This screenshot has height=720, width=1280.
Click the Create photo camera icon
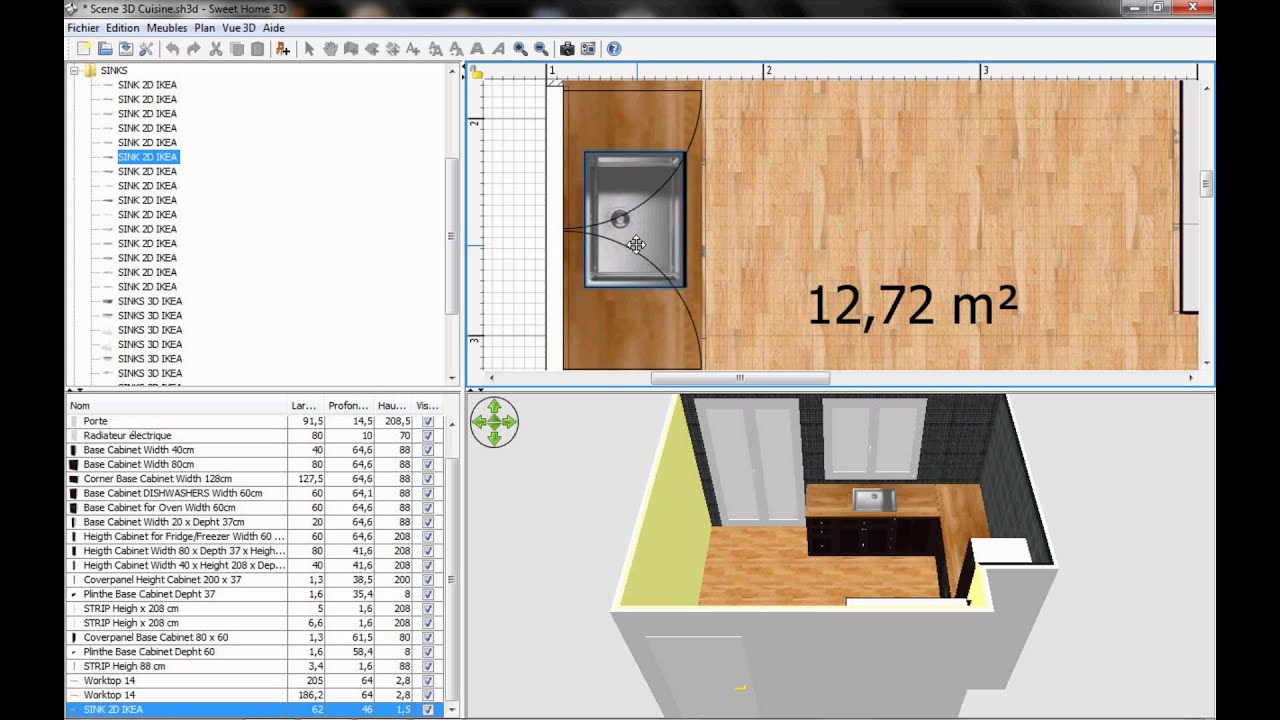point(567,49)
